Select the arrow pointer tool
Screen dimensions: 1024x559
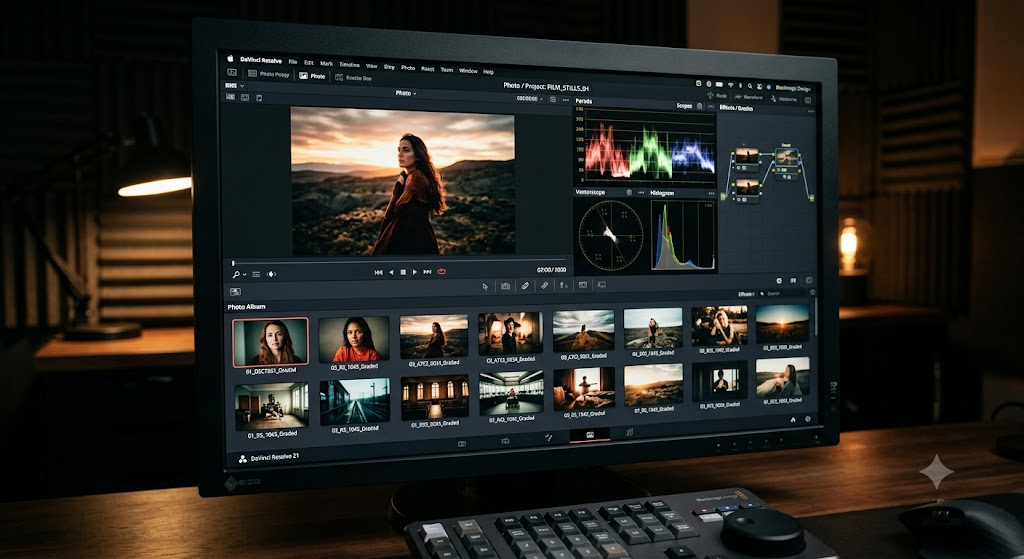point(485,287)
